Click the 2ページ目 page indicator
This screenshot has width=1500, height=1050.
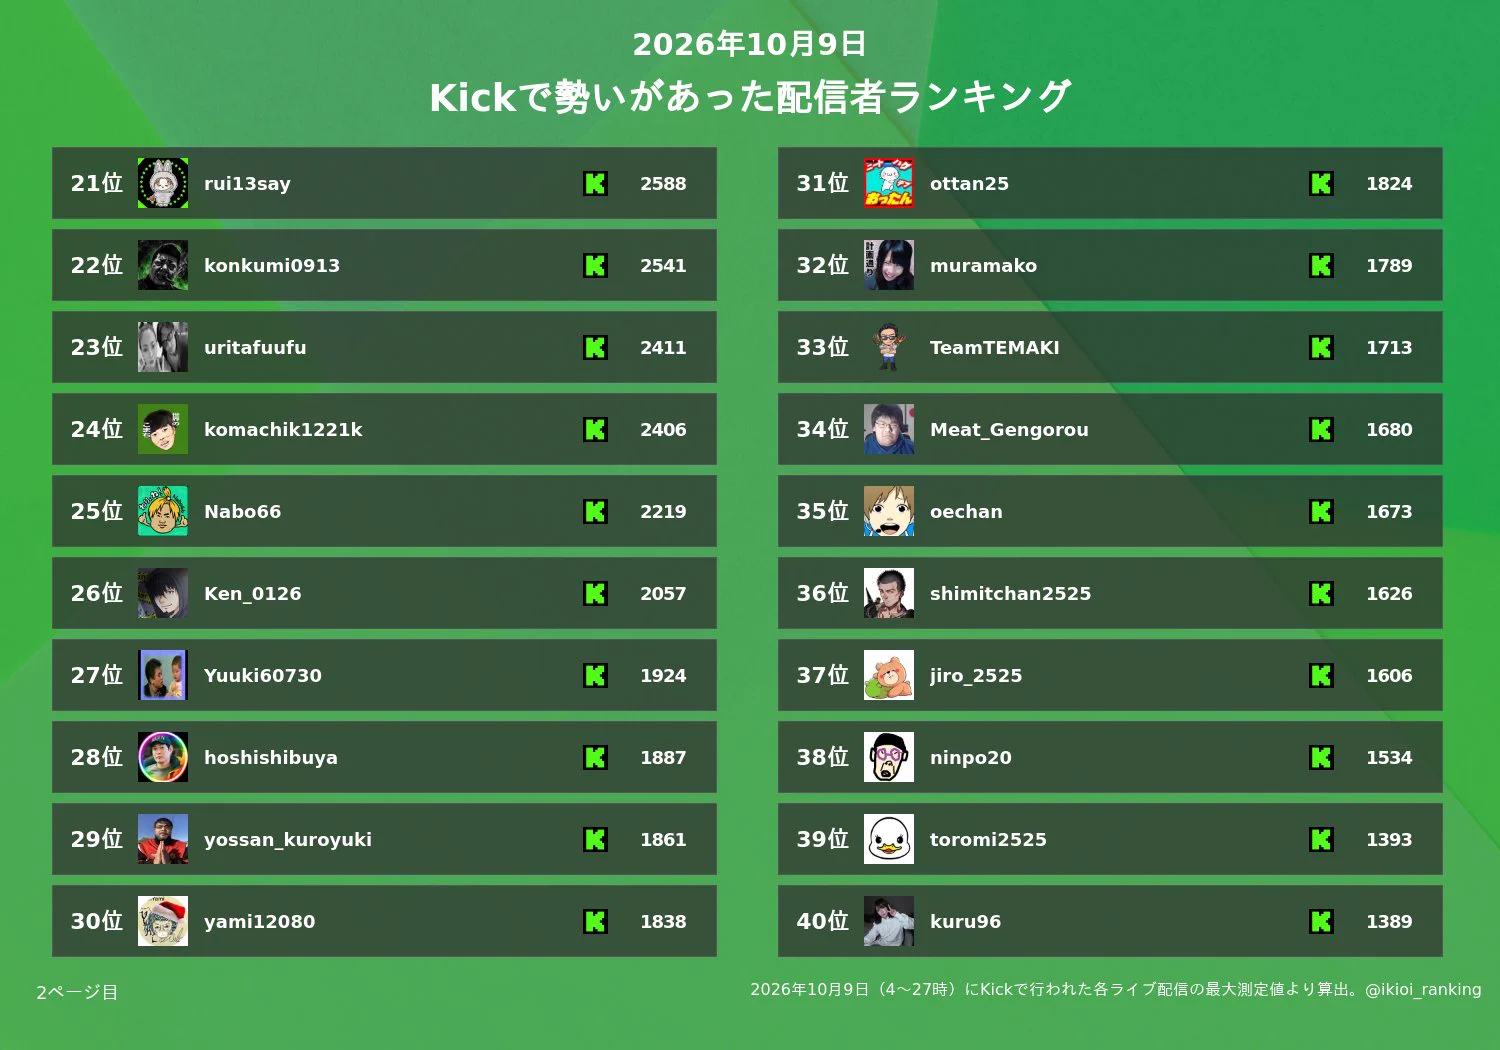pyautogui.click(x=77, y=992)
